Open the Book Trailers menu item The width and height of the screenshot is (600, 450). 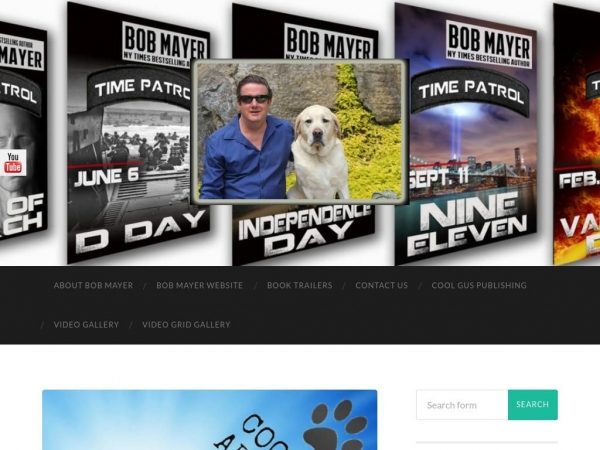(x=300, y=285)
